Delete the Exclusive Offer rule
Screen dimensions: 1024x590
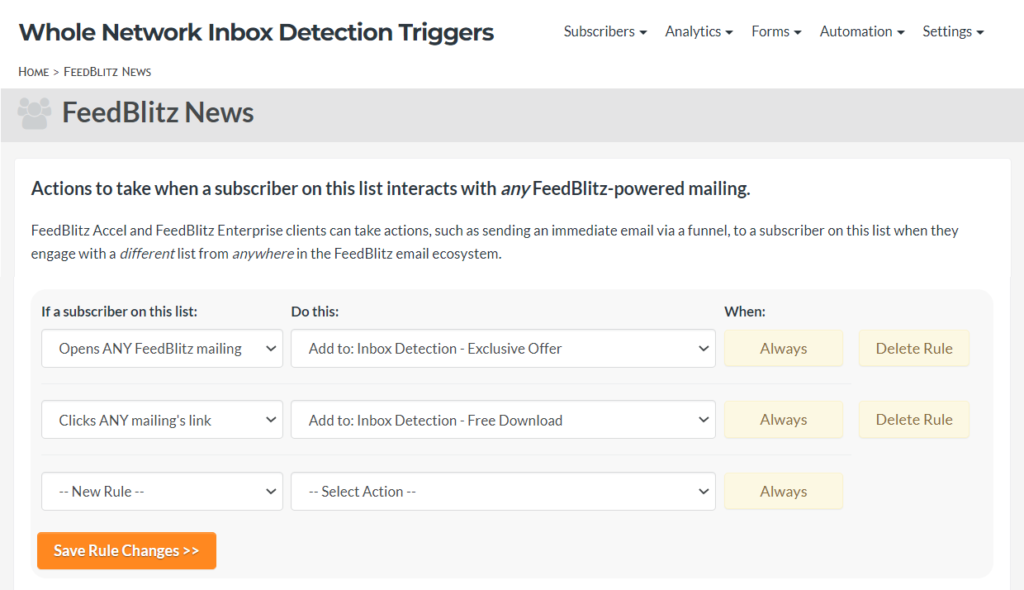tap(914, 348)
